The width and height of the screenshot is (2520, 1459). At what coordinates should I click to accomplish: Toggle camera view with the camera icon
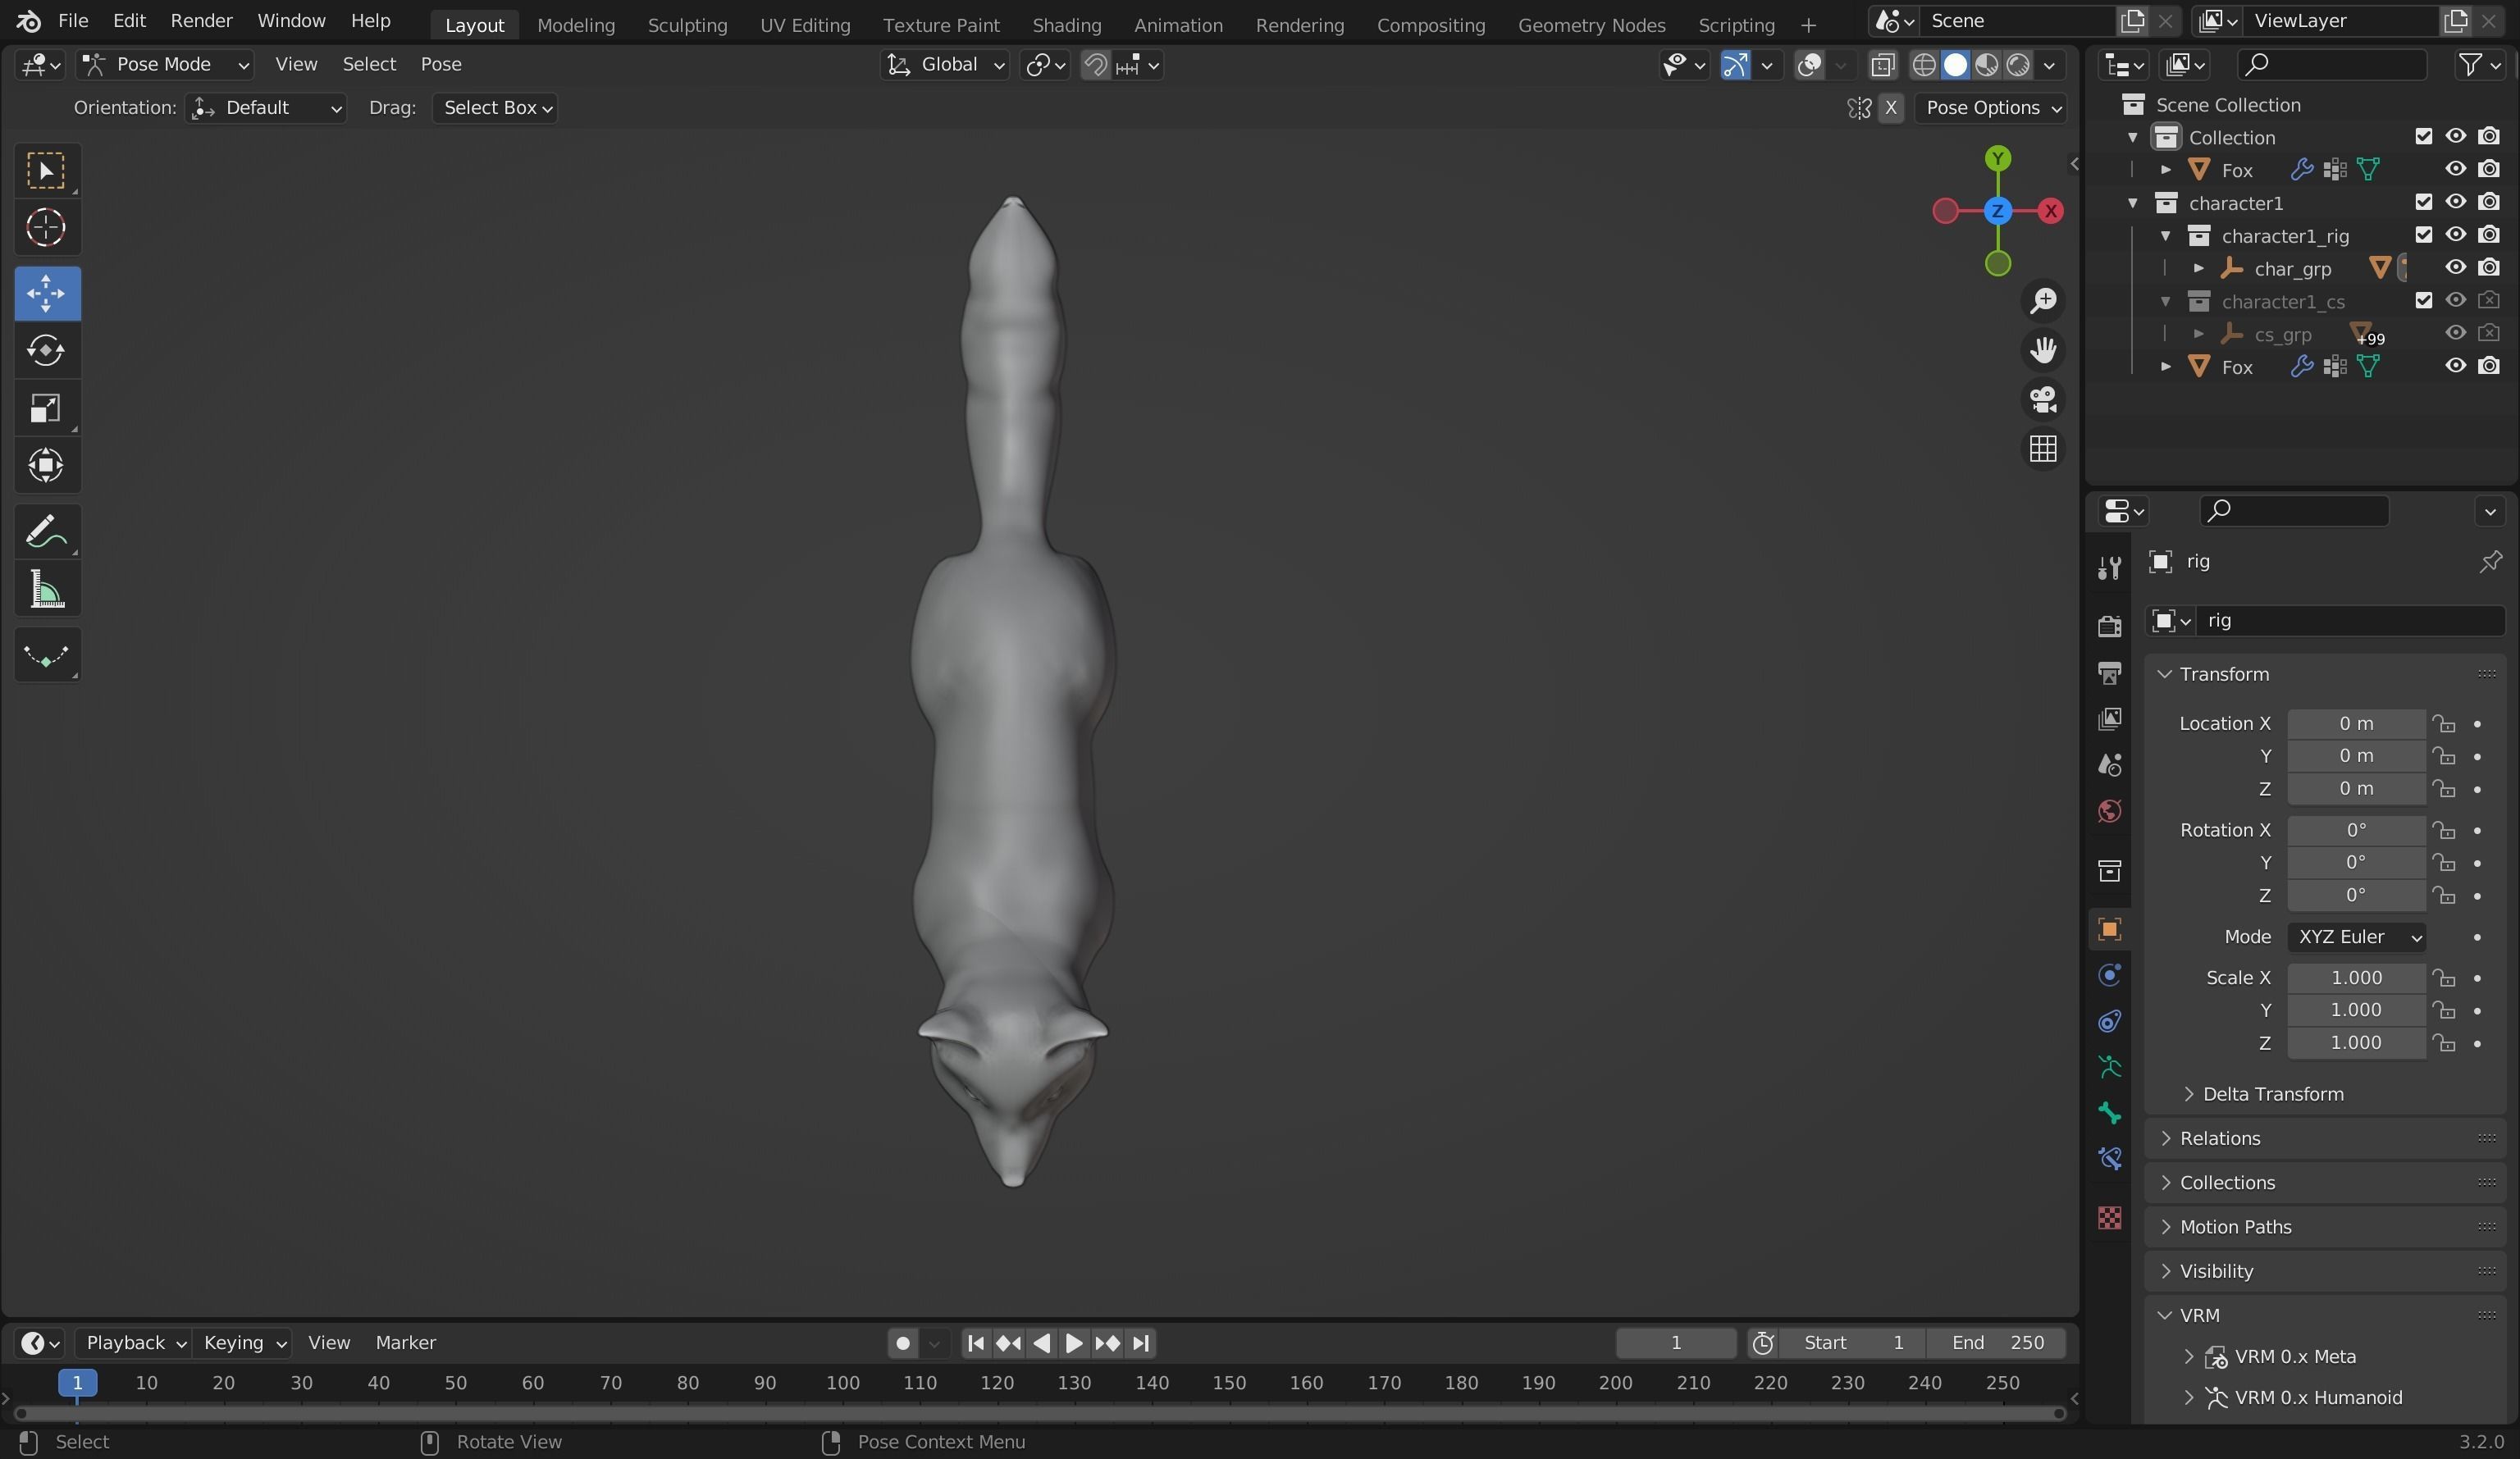pos(2043,399)
